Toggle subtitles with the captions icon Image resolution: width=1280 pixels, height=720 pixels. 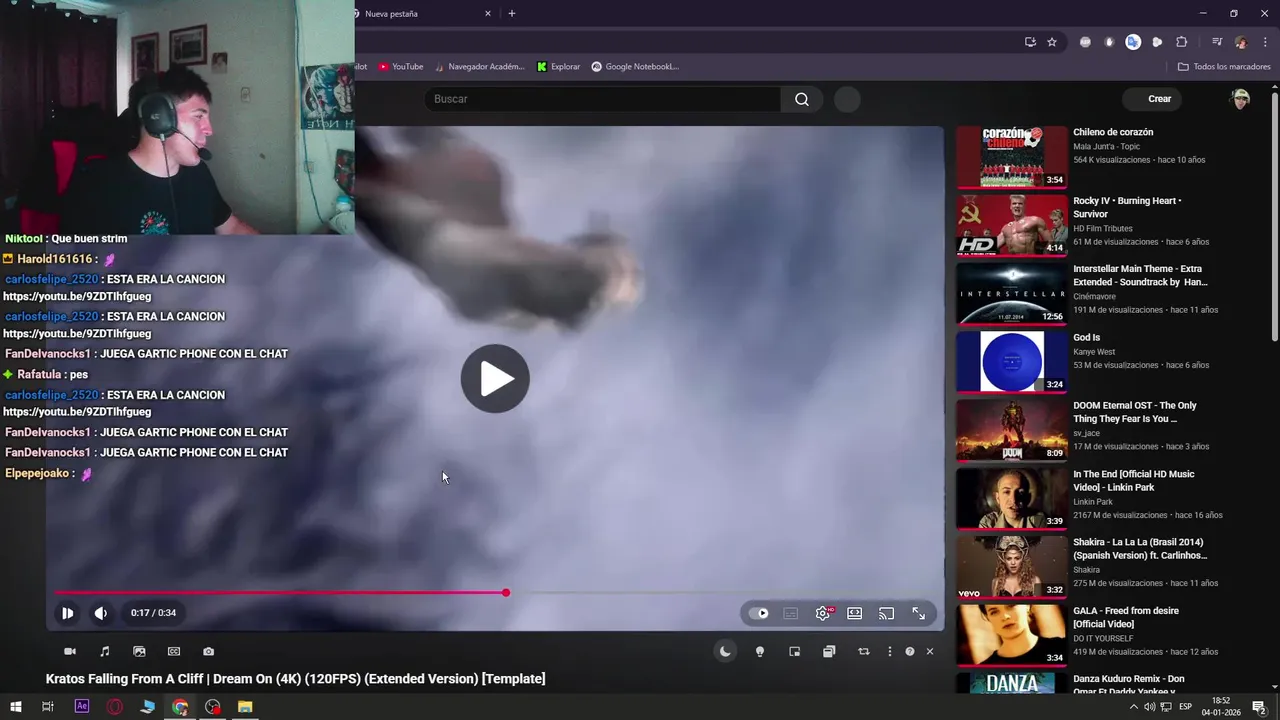click(791, 613)
